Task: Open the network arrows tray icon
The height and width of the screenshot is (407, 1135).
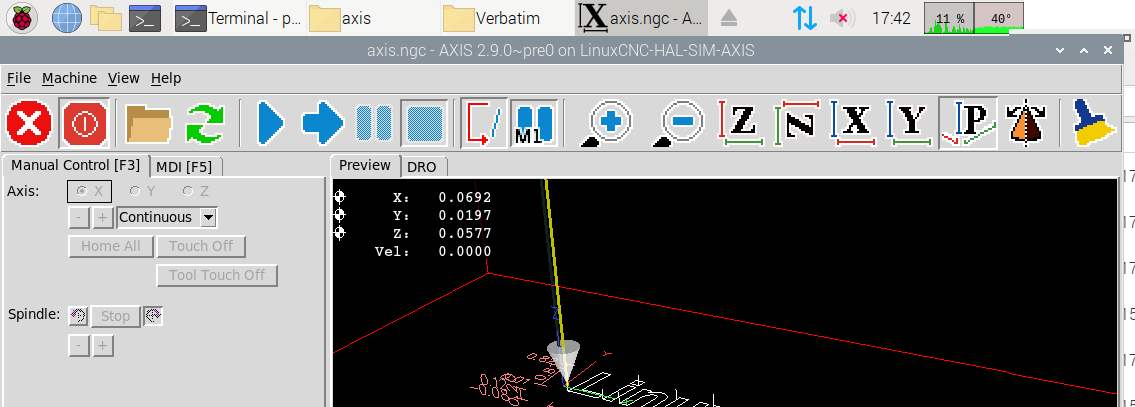Action: 805,18
